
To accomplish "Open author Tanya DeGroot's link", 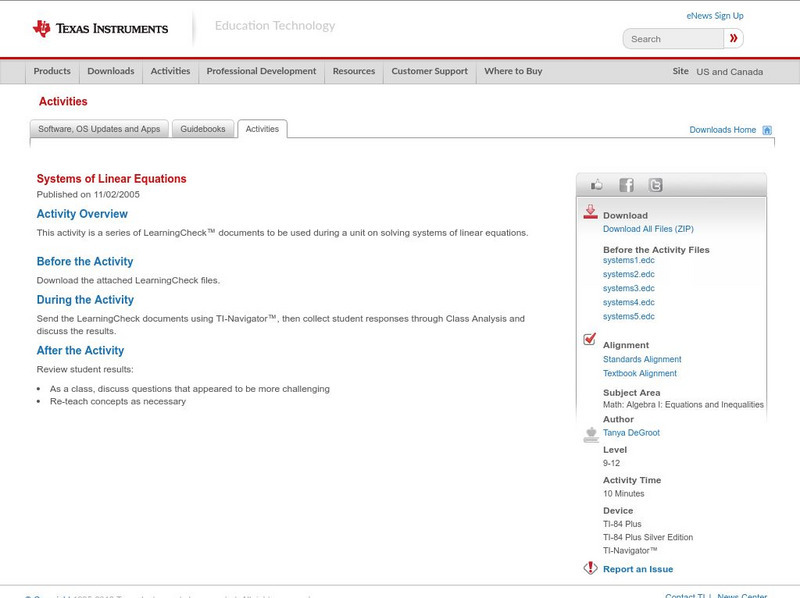I will pyautogui.click(x=631, y=433).
